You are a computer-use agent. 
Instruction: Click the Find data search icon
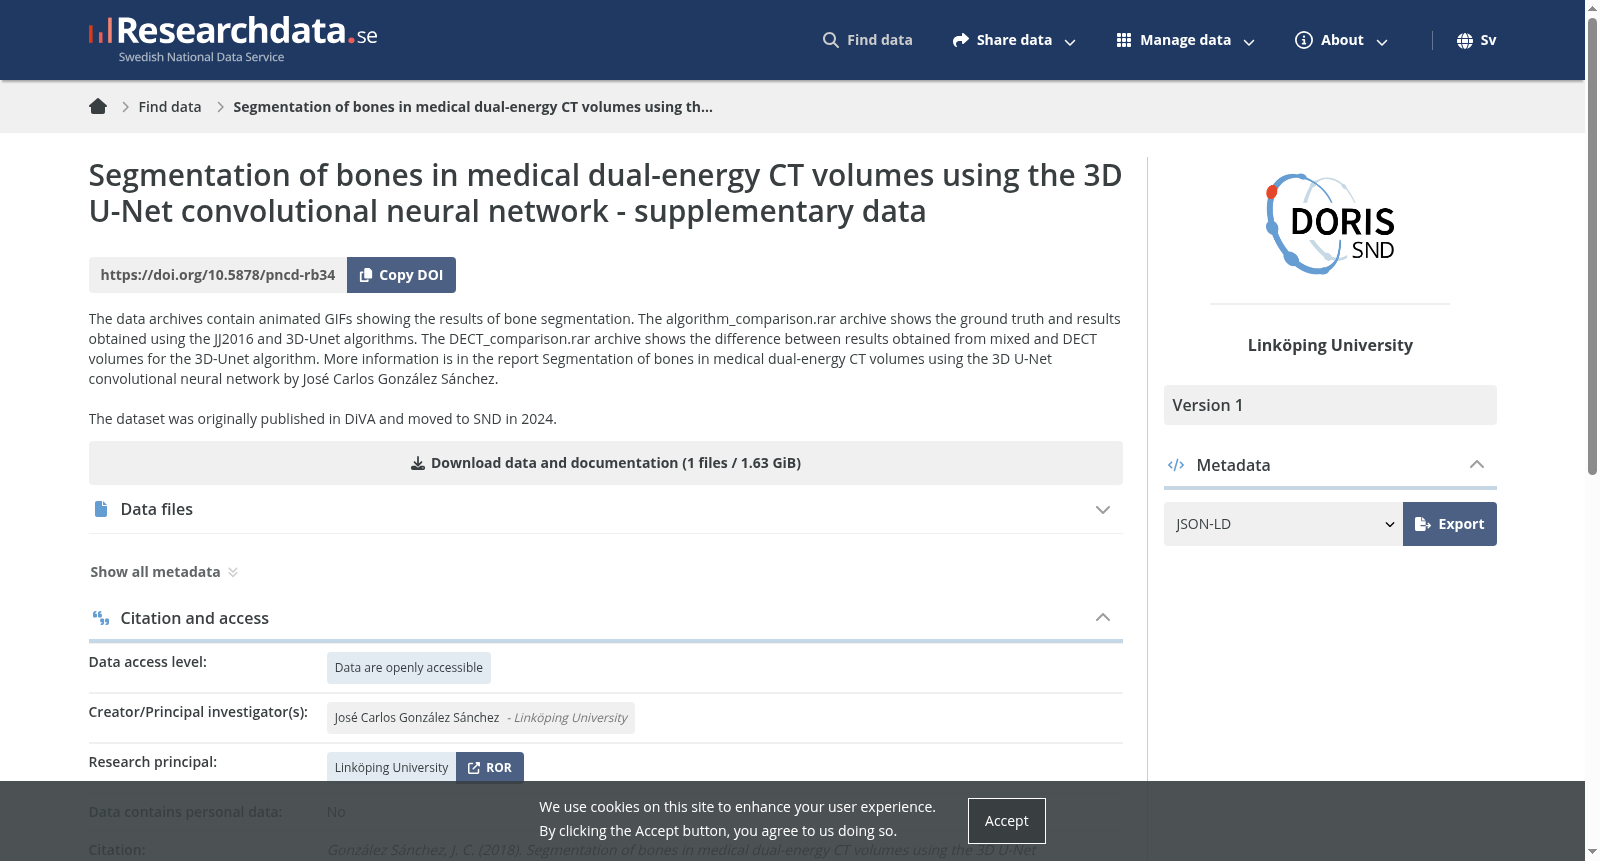pos(831,40)
